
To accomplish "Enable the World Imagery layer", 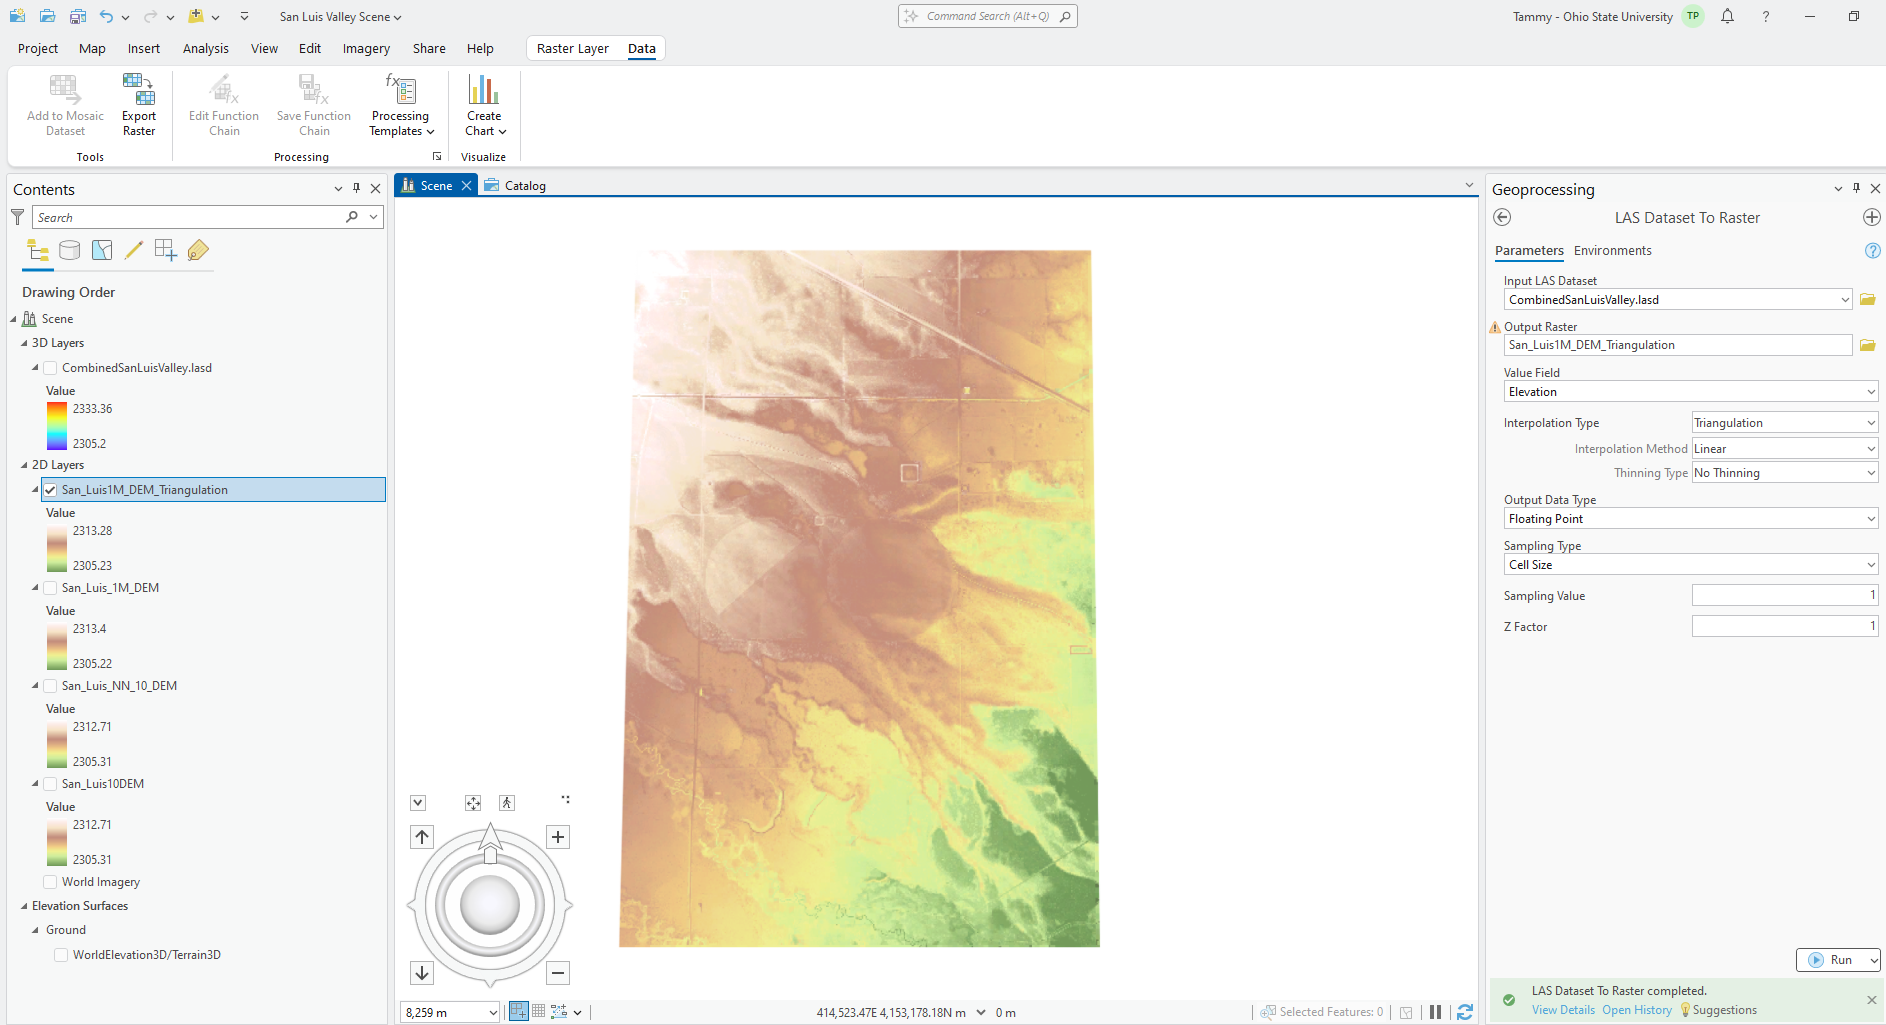I will point(50,882).
